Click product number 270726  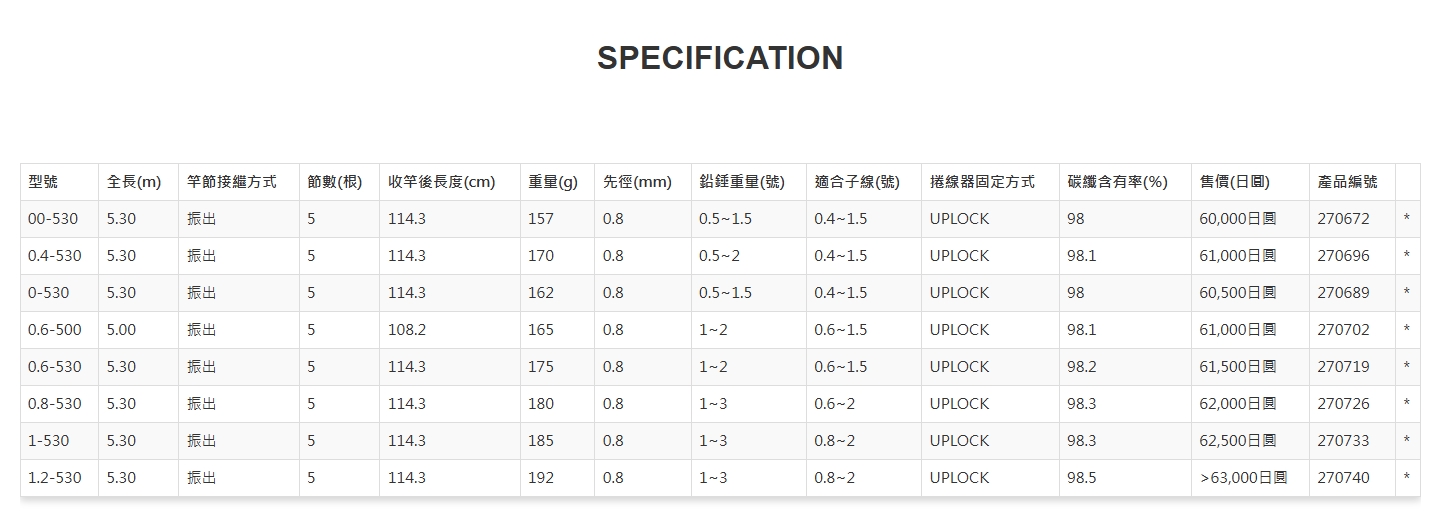click(1343, 404)
